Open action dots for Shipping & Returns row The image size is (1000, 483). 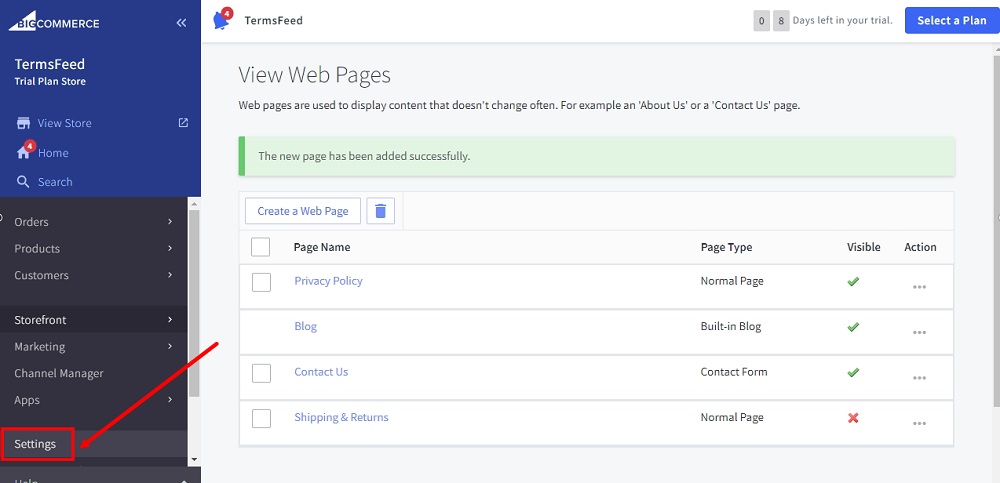[x=919, y=423]
